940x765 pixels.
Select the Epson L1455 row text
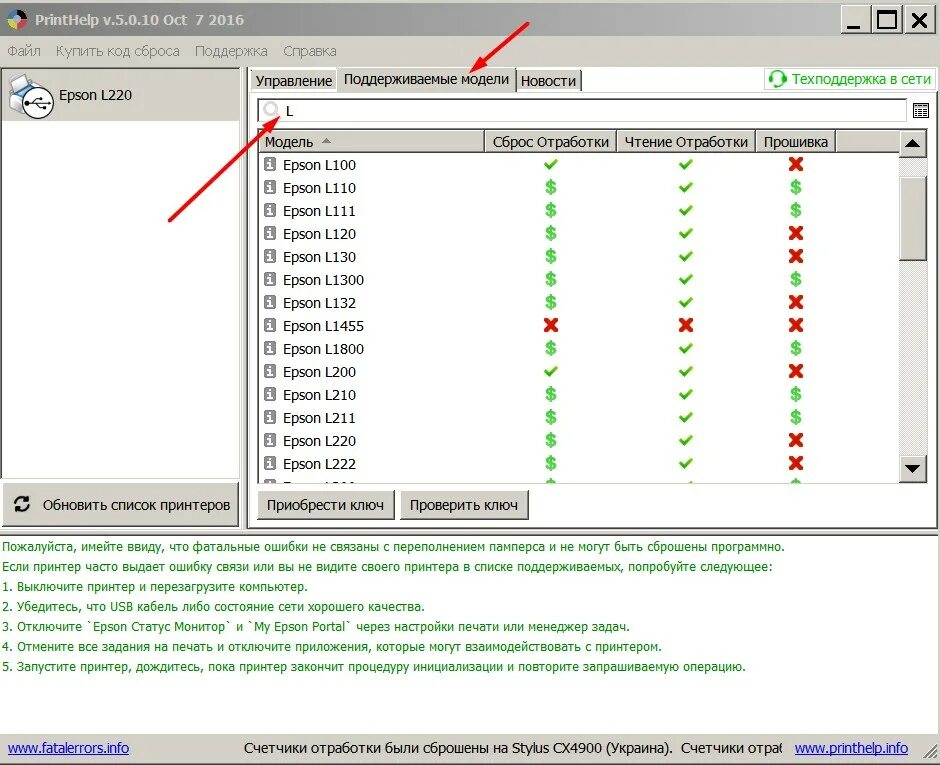323,326
